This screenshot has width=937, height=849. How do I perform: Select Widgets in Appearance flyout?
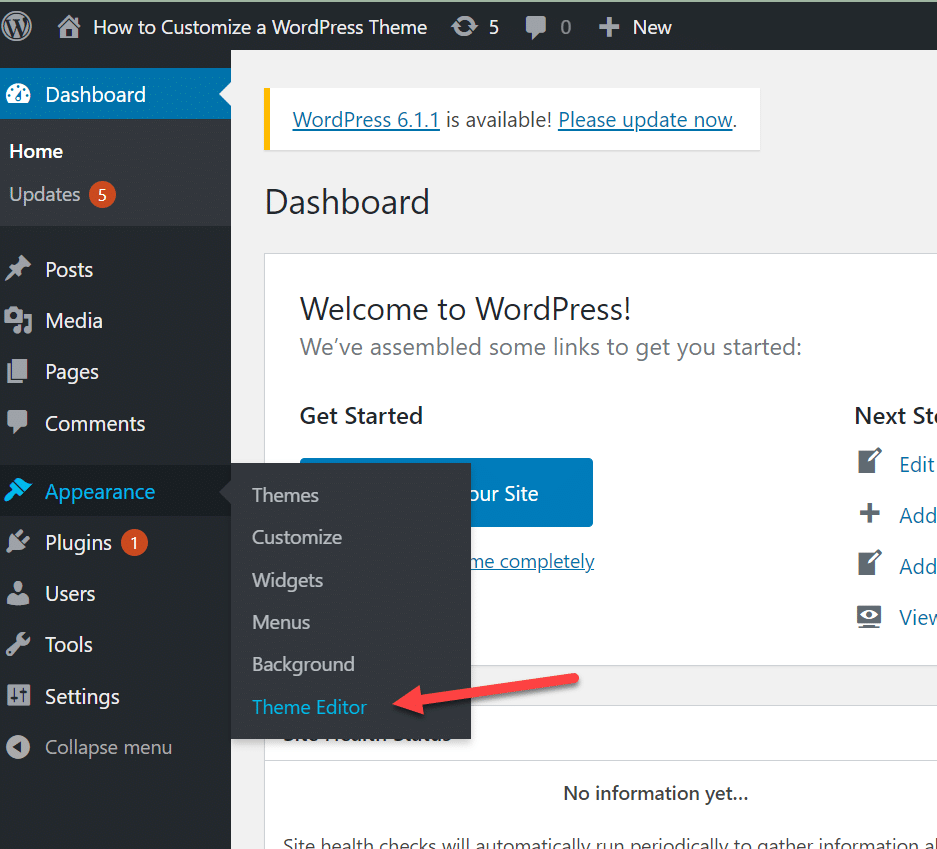287,580
